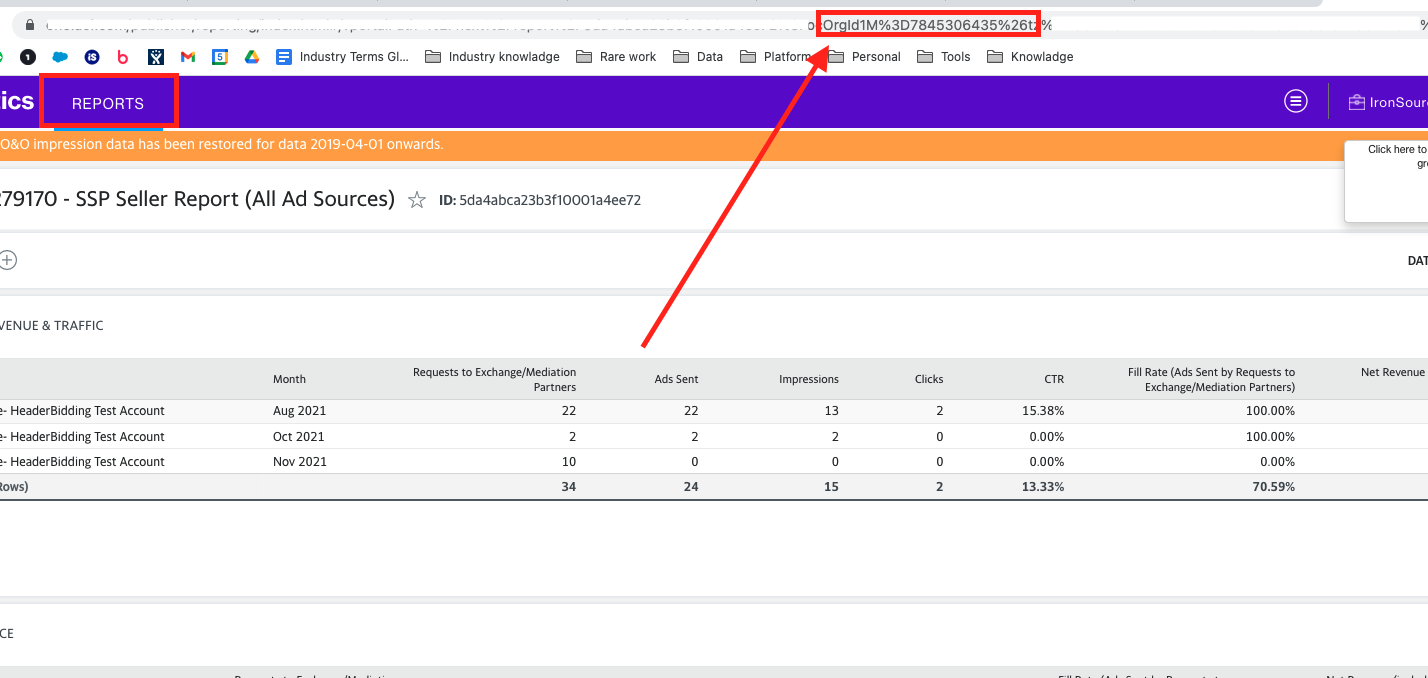Open the Google Drive bookmark icon
The image size is (1428, 678).
point(250,57)
